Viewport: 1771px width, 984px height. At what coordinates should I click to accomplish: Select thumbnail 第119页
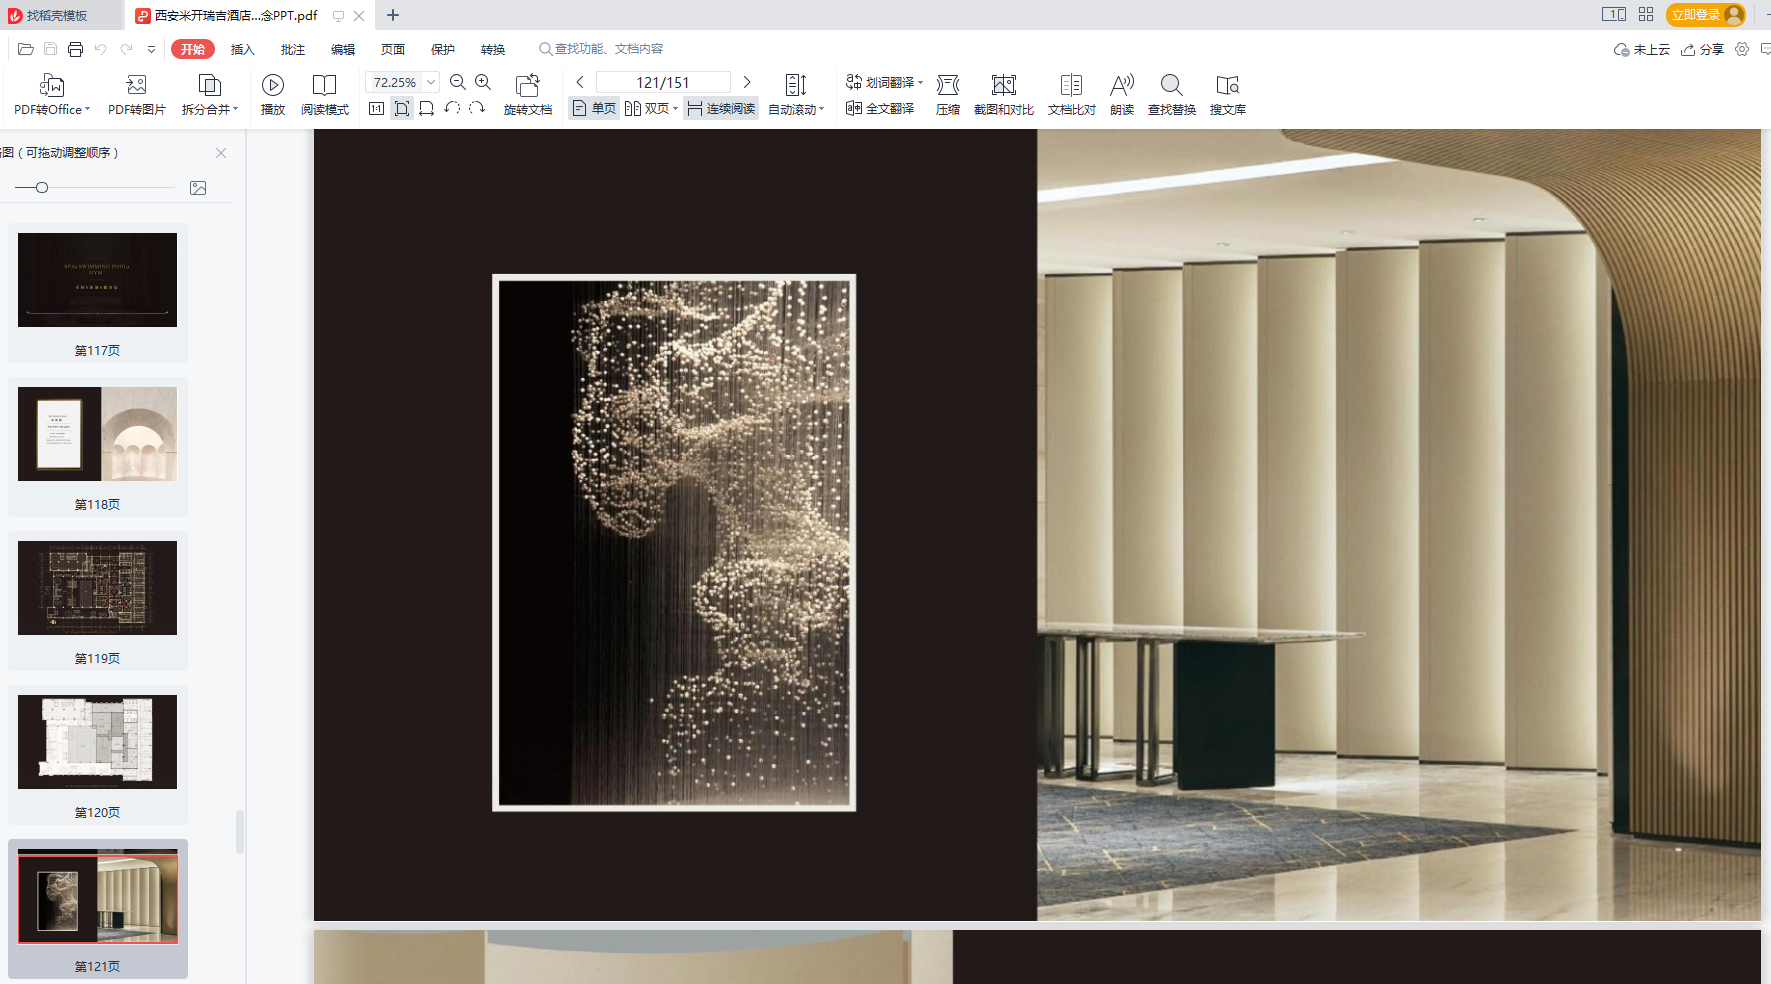98,600
